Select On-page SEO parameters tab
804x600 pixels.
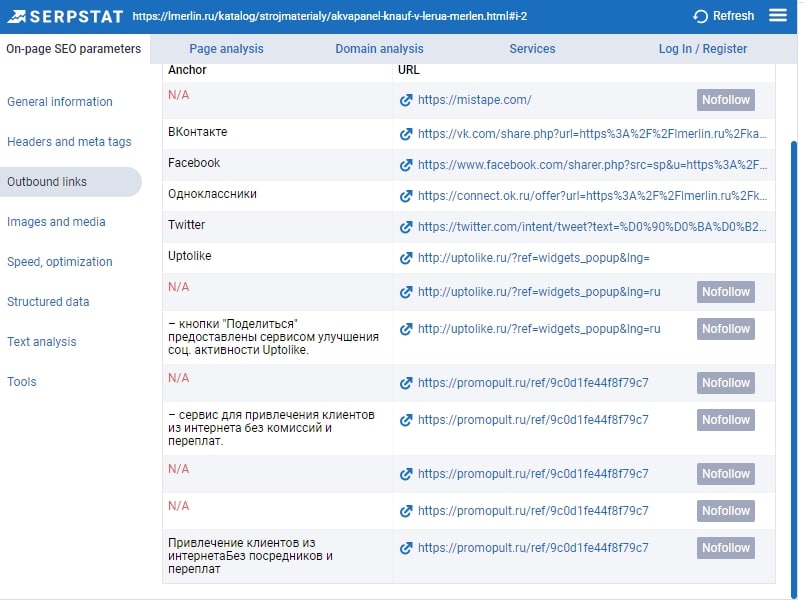tap(74, 49)
